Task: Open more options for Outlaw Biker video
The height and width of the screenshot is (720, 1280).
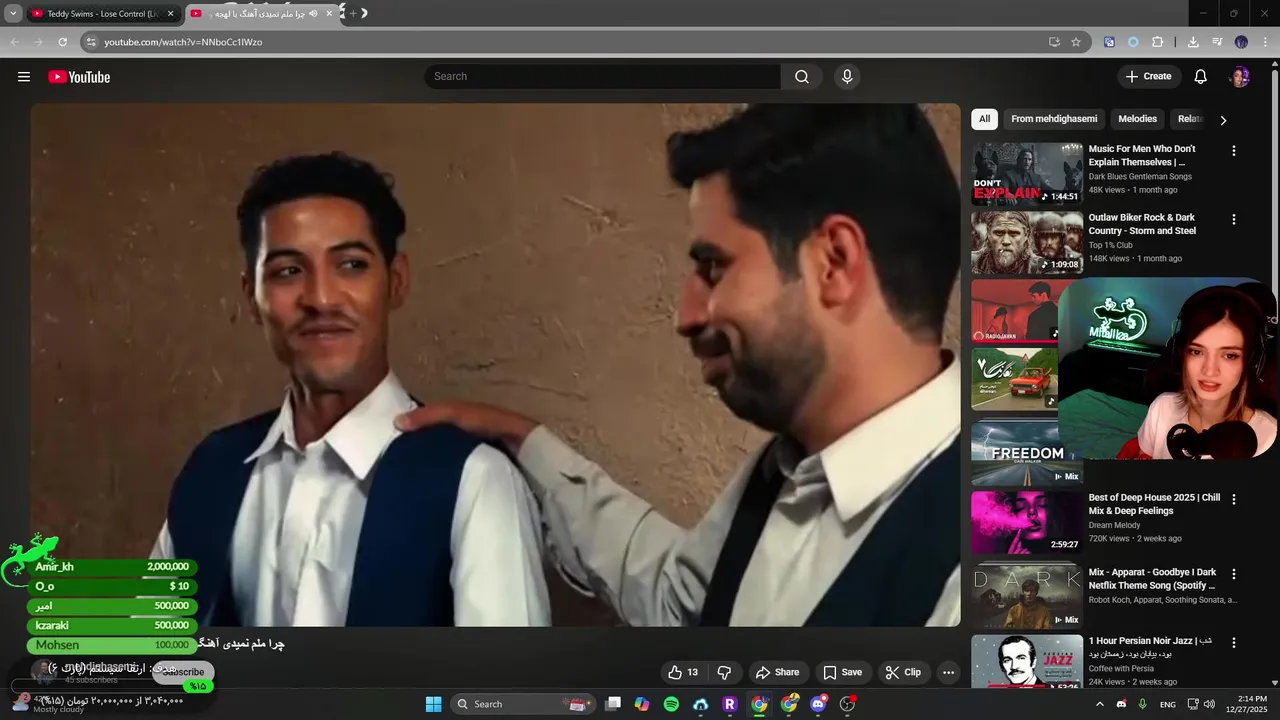Action: click(1233, 219)
